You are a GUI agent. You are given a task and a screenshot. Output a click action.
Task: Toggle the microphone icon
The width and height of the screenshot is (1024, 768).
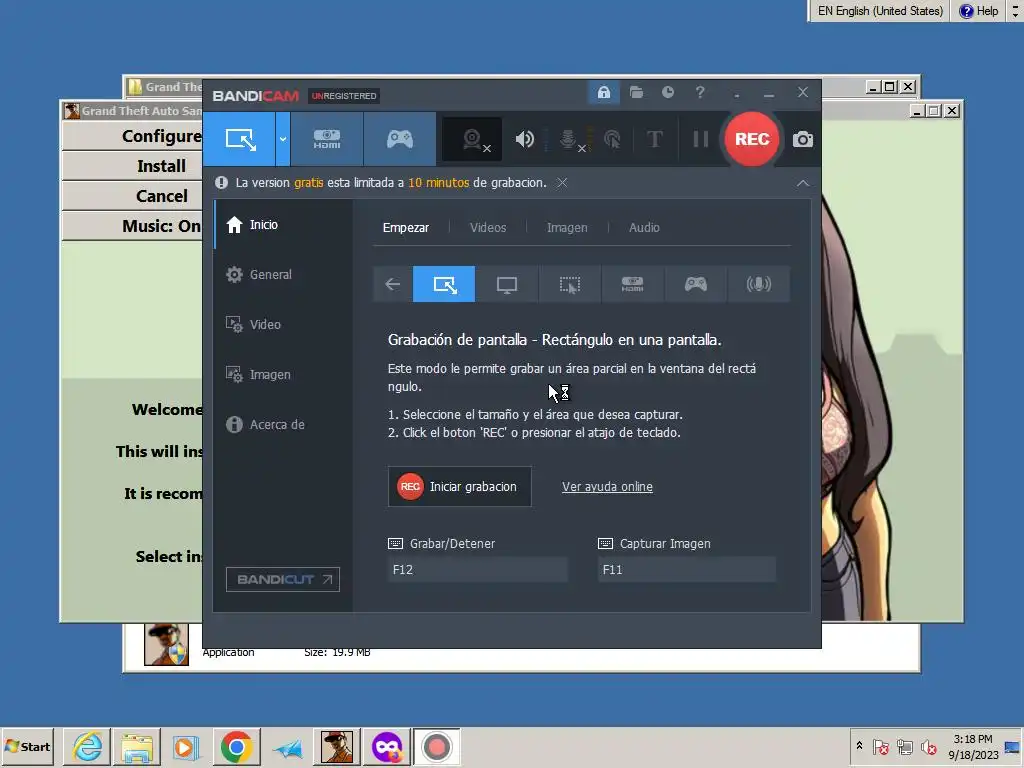569,139
